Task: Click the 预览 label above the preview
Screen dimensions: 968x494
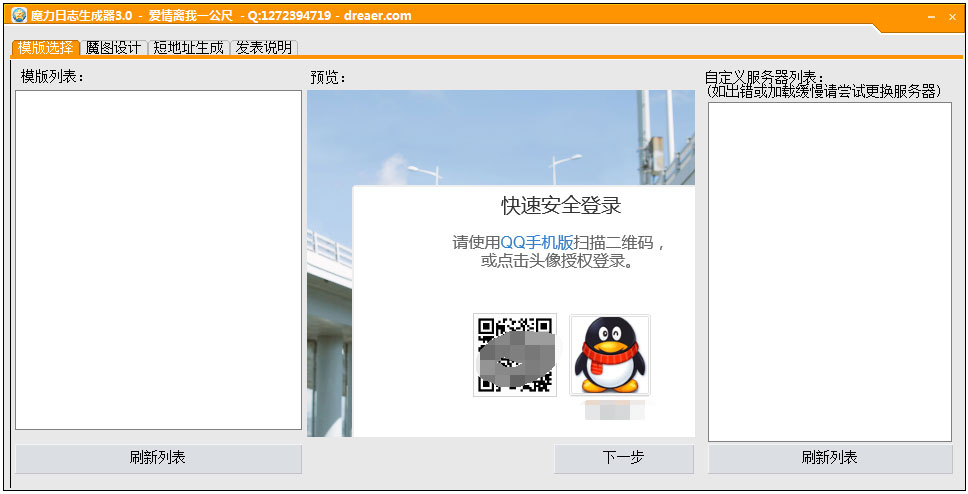Action: [x=328, y=76]
